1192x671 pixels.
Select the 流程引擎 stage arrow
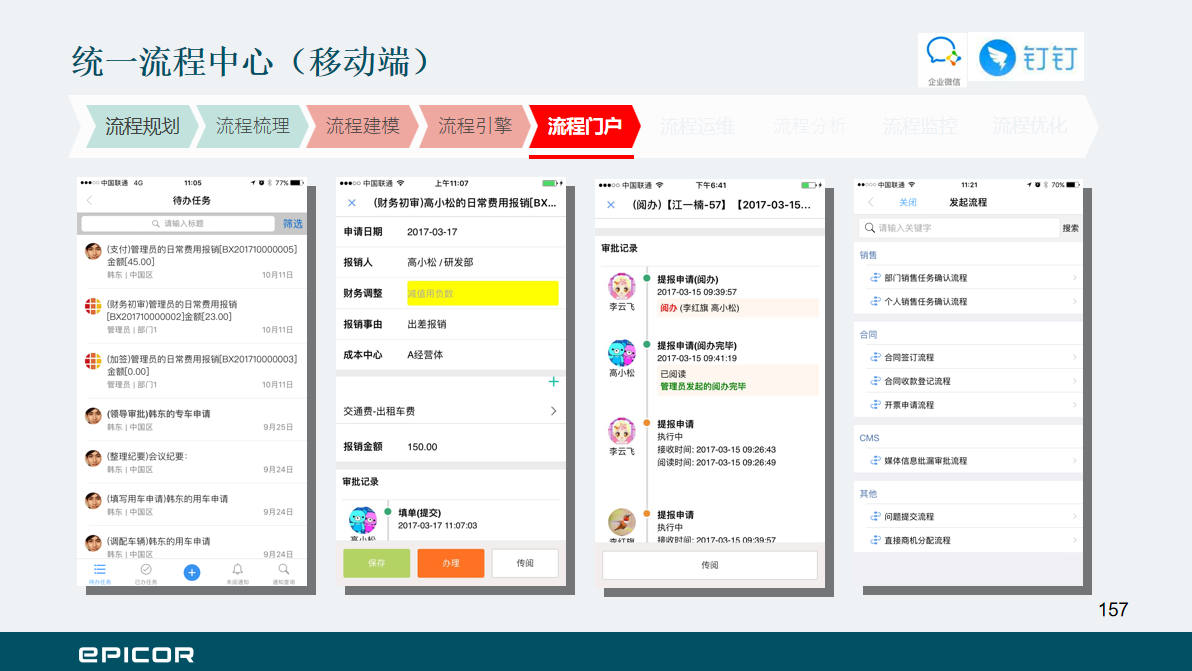474,126
